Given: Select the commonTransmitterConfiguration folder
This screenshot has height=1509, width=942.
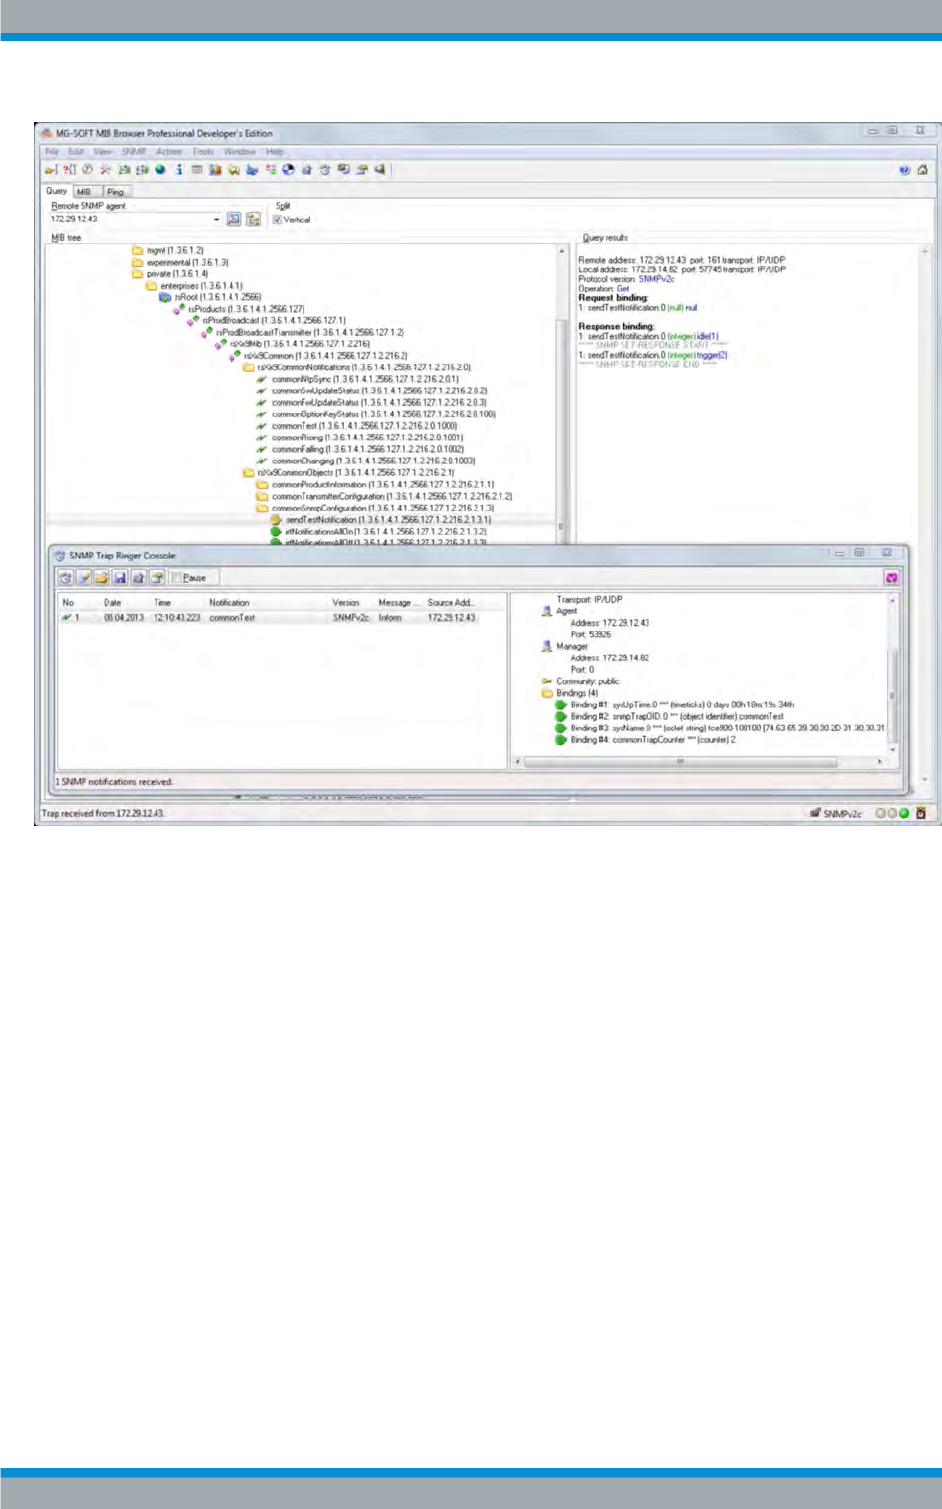Looking at the screenshot, I should (385, 497).
